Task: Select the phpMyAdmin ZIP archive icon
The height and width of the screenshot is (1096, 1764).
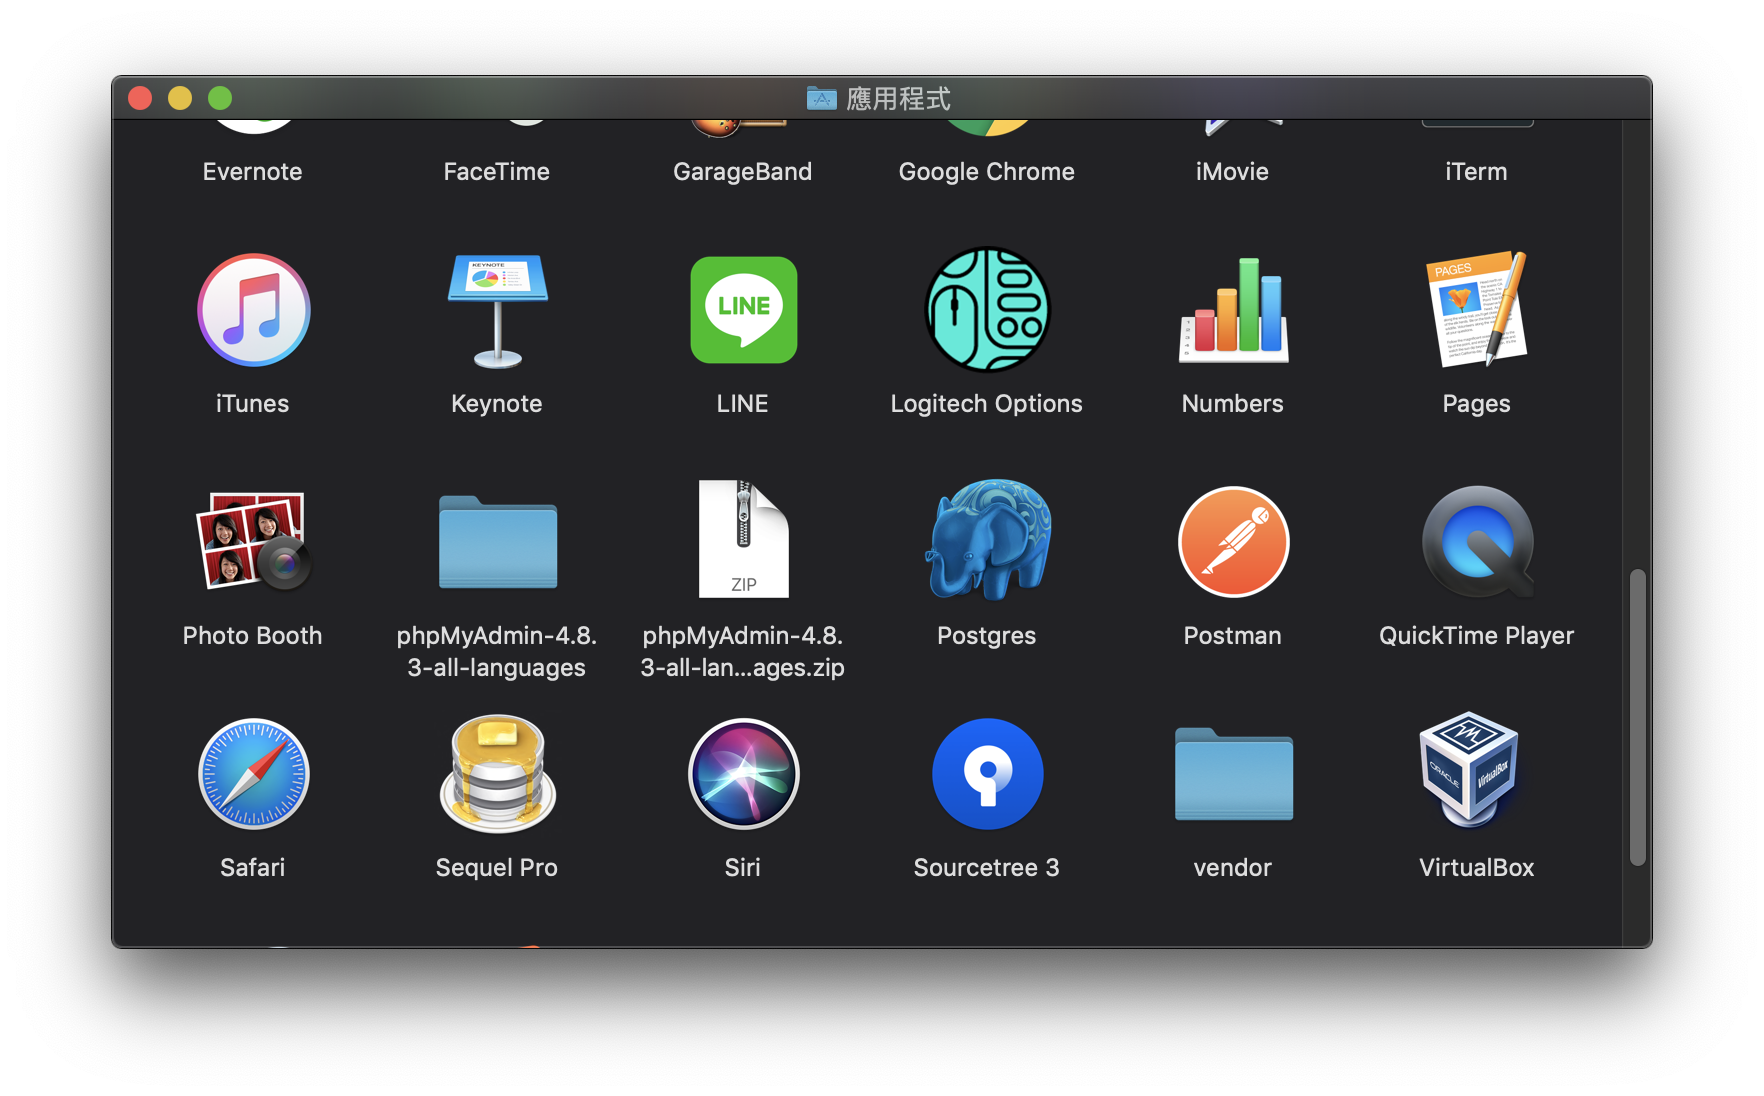Action: (x=743, y=540)
